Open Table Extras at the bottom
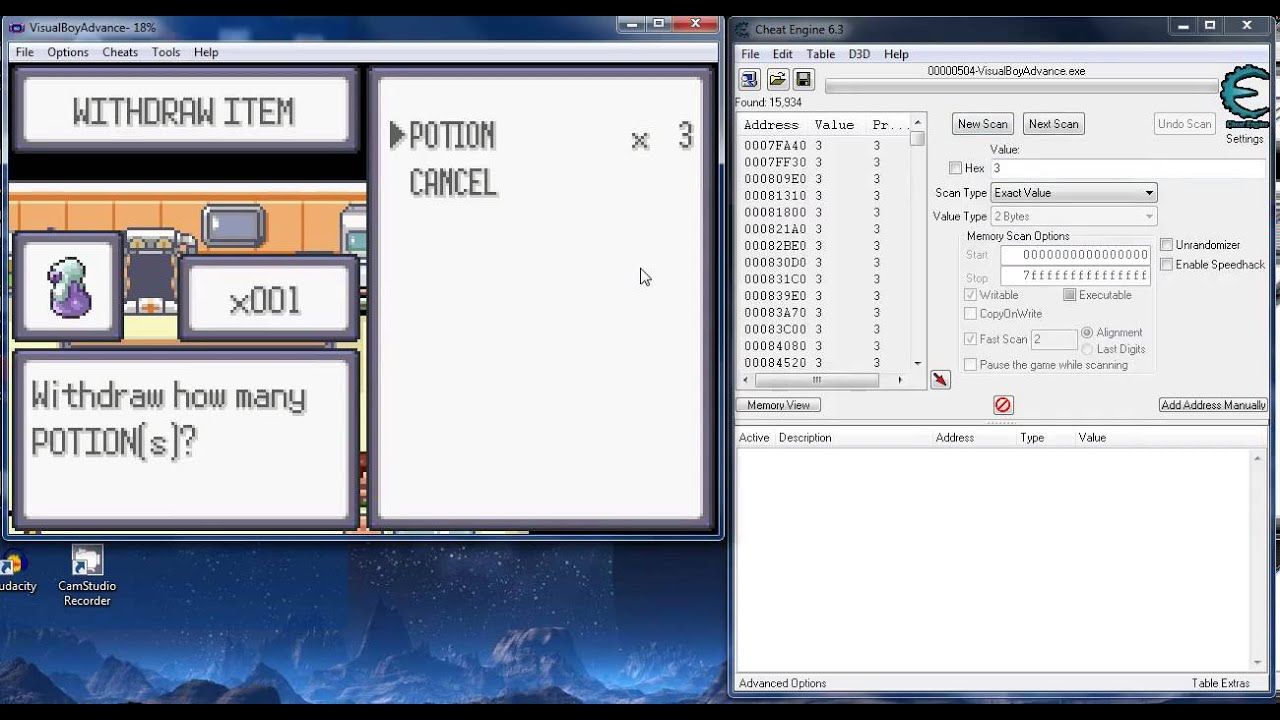This screenshot has height=720, width=1280. click(1220, 683)
